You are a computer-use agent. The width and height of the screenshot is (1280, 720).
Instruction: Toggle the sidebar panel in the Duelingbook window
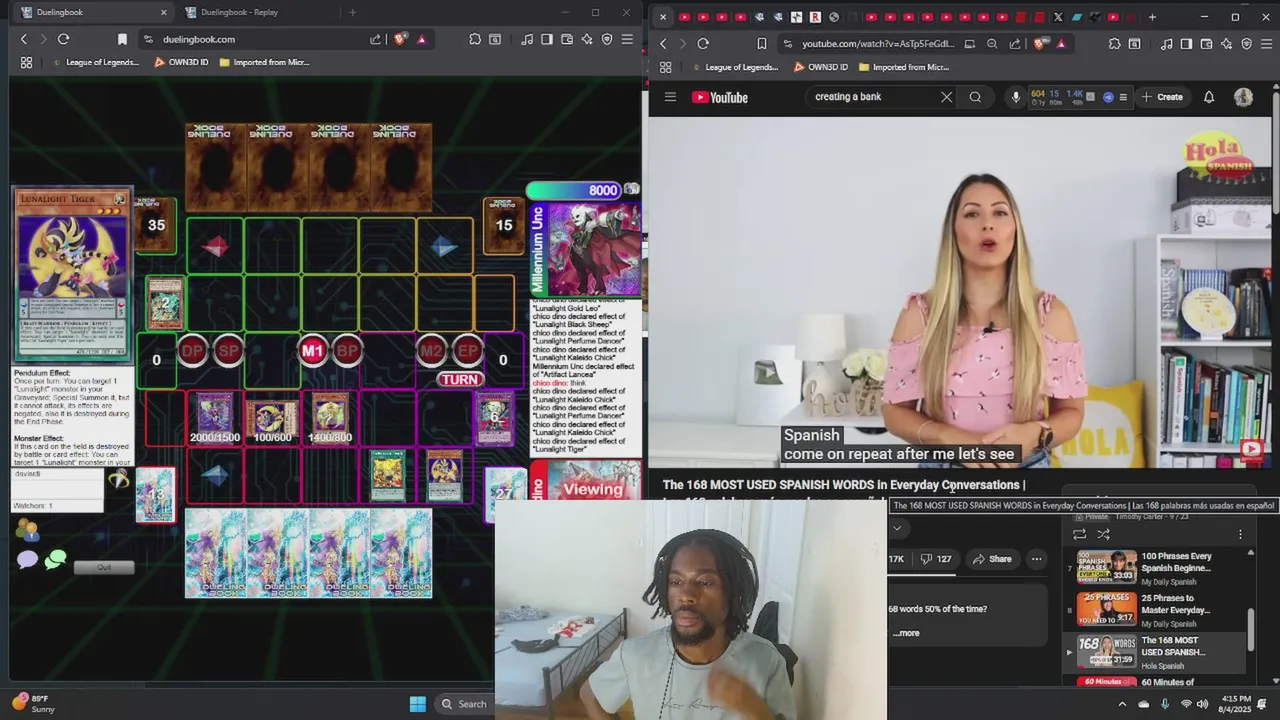tap(547, 39)
